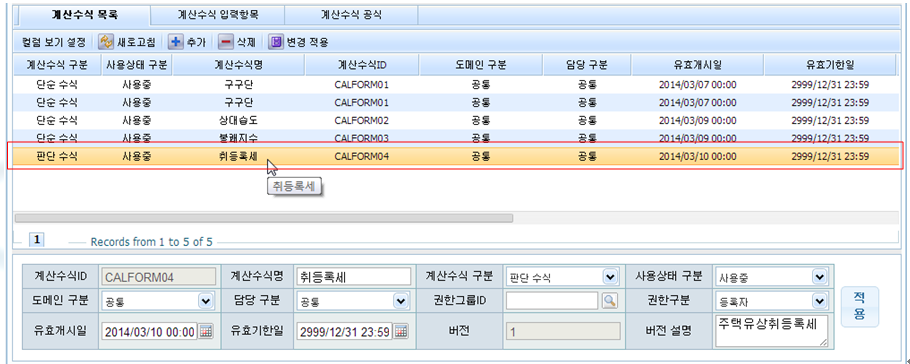Screen dimensions: 910x364
Task: Click the 2014/03/10 00:00 grid cell
Action: click(698, 156)
